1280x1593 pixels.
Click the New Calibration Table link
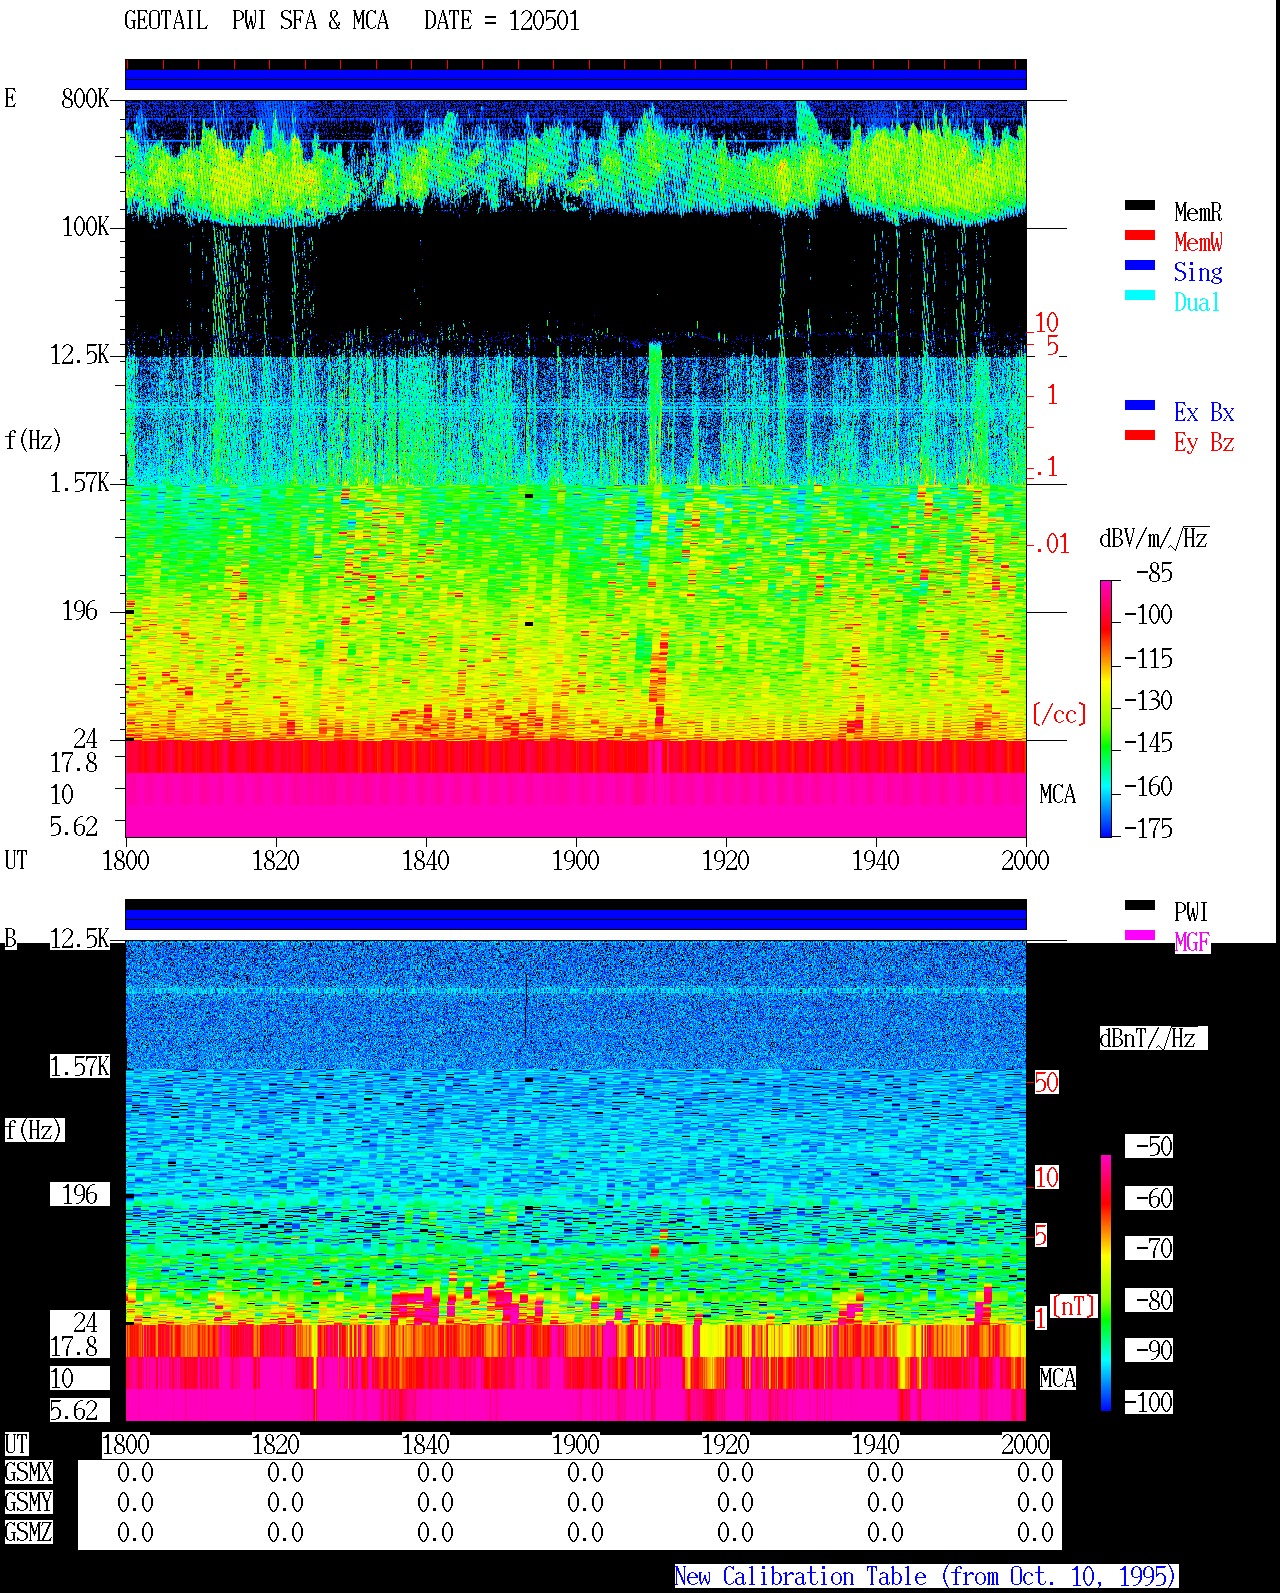[925, 1576]
